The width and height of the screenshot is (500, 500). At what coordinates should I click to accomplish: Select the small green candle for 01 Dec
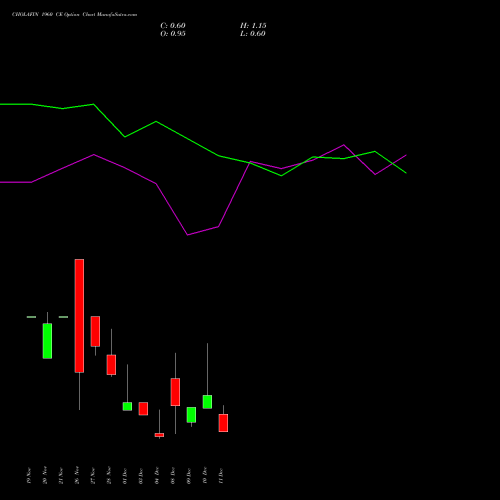[127, 406]
